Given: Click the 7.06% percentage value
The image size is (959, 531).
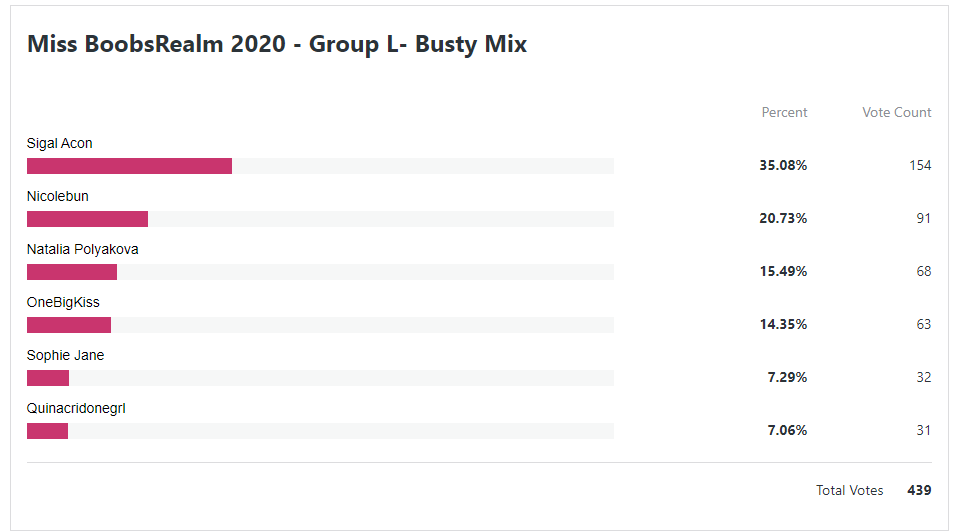Looking at the screenshot, I should tap(787, 430).
